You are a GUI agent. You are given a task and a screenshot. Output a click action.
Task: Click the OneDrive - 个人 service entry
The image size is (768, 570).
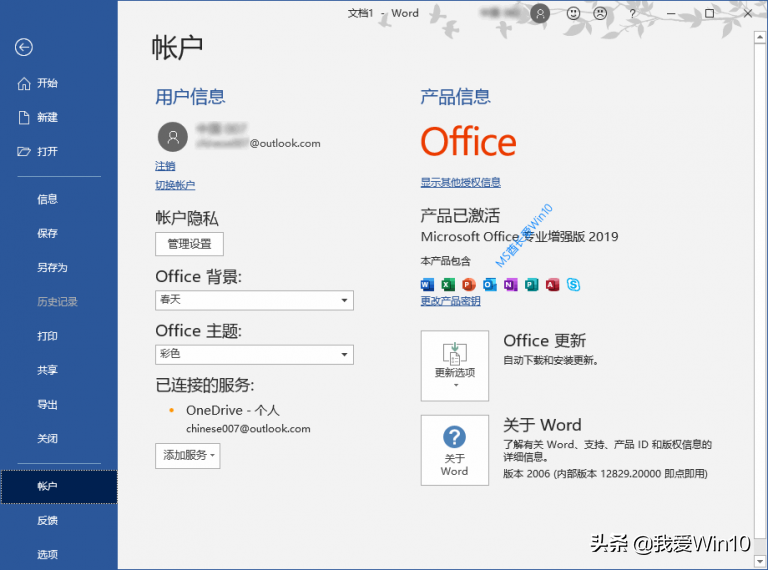(233, 410)
